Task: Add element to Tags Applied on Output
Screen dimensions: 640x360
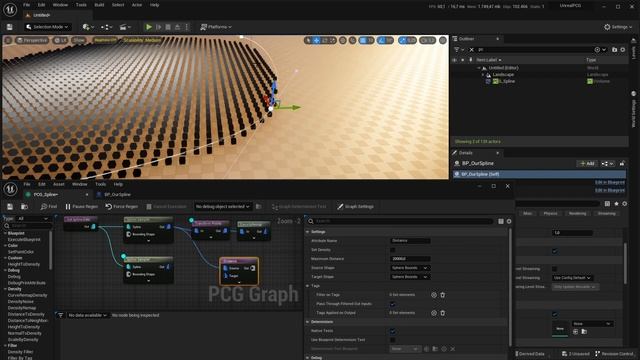Action: point(434,313)
